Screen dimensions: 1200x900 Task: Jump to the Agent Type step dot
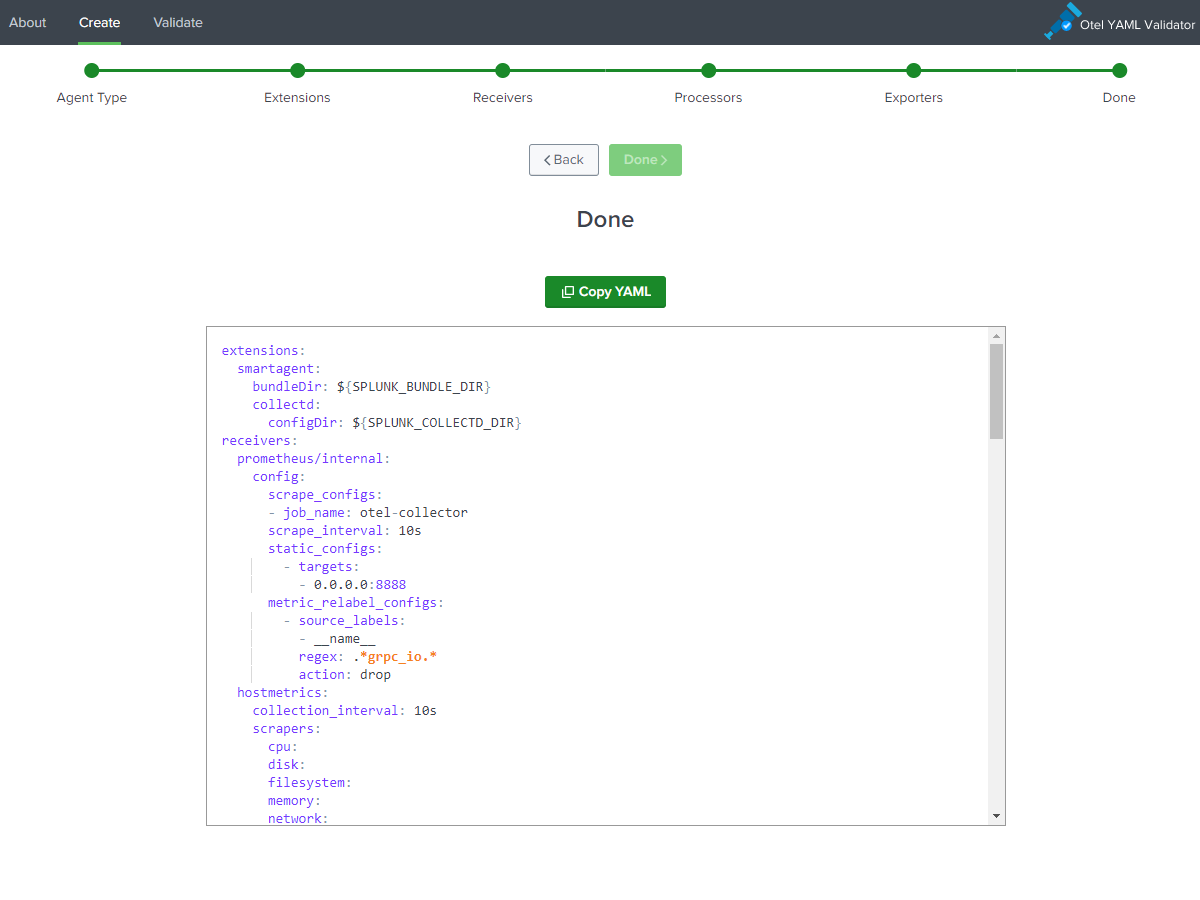pyautogui.click(x=92, y=70)
